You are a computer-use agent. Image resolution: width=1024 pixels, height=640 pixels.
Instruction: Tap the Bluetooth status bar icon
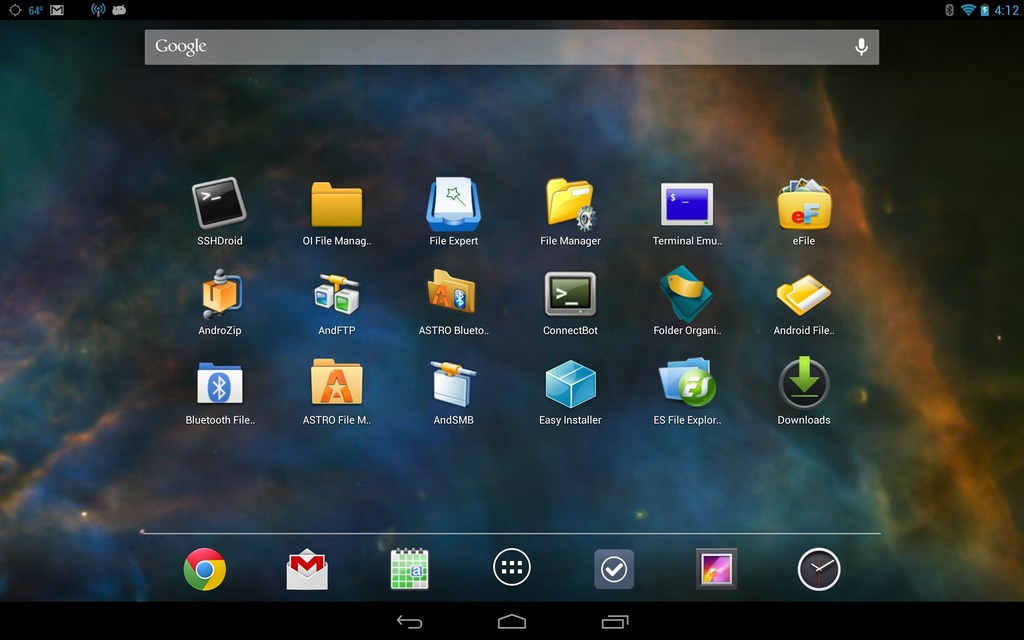(x=949, y=10)
